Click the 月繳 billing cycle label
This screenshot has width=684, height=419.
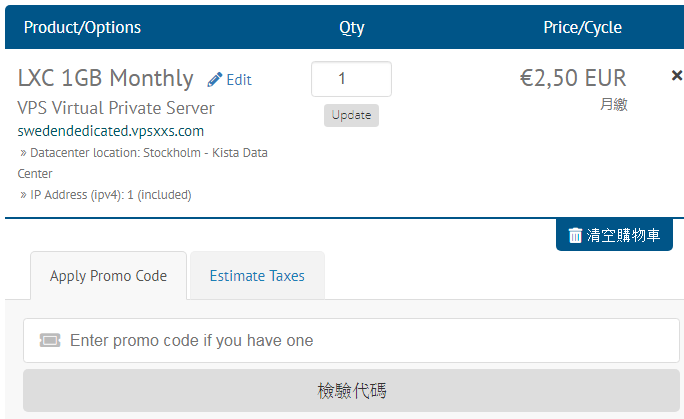pyautogui.click(x=614, y=104)
